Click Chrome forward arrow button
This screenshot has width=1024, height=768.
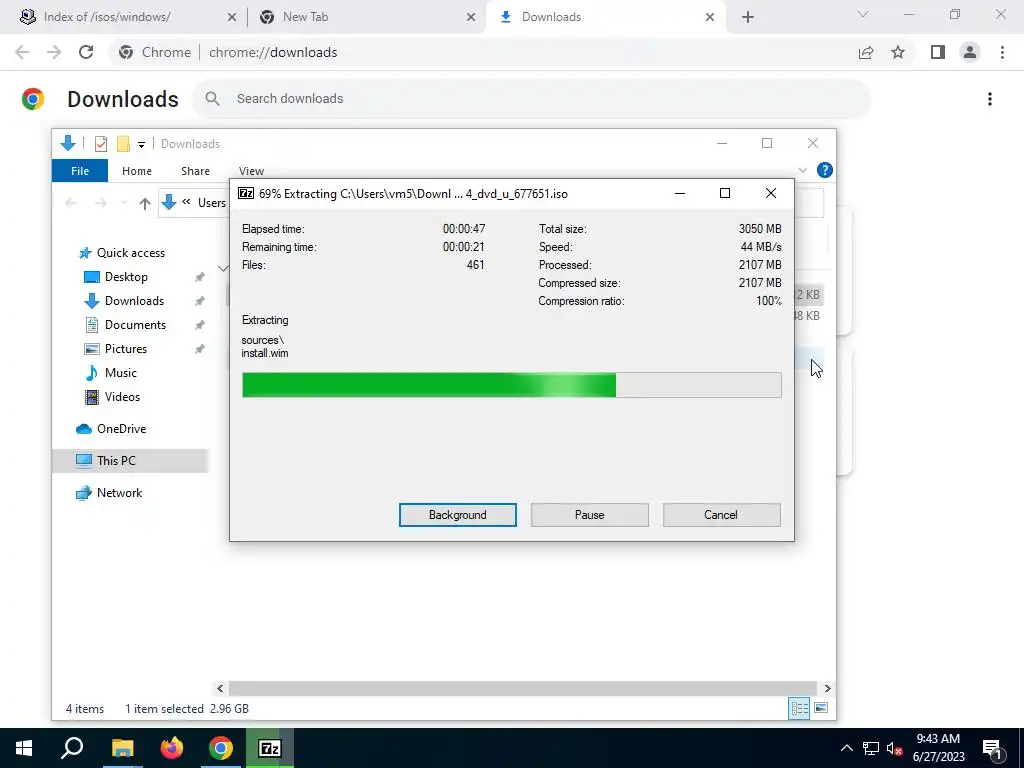(54, 52)
